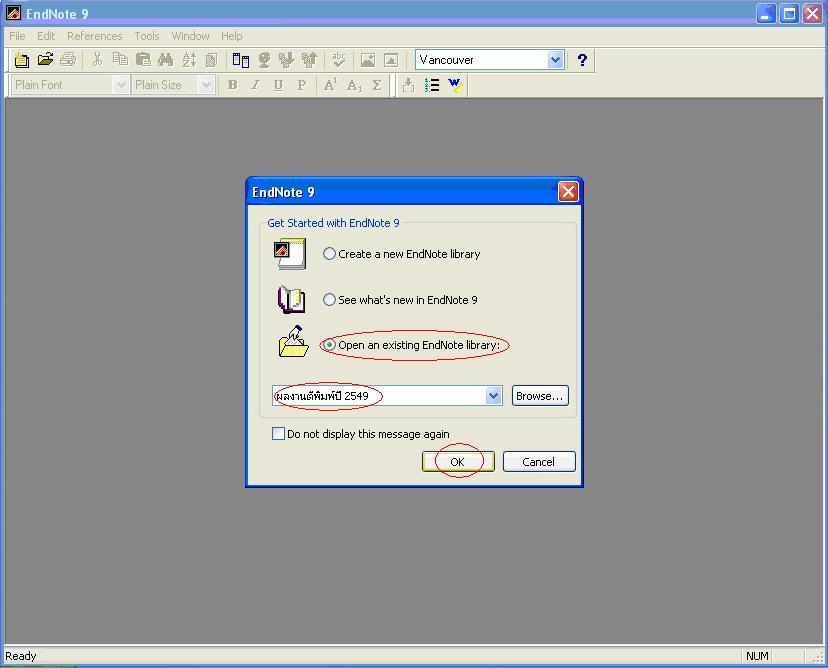This screenshot has width=828, height=668.
Task: Click the New Library toolbar icon
Action: [x=22, y=60]
